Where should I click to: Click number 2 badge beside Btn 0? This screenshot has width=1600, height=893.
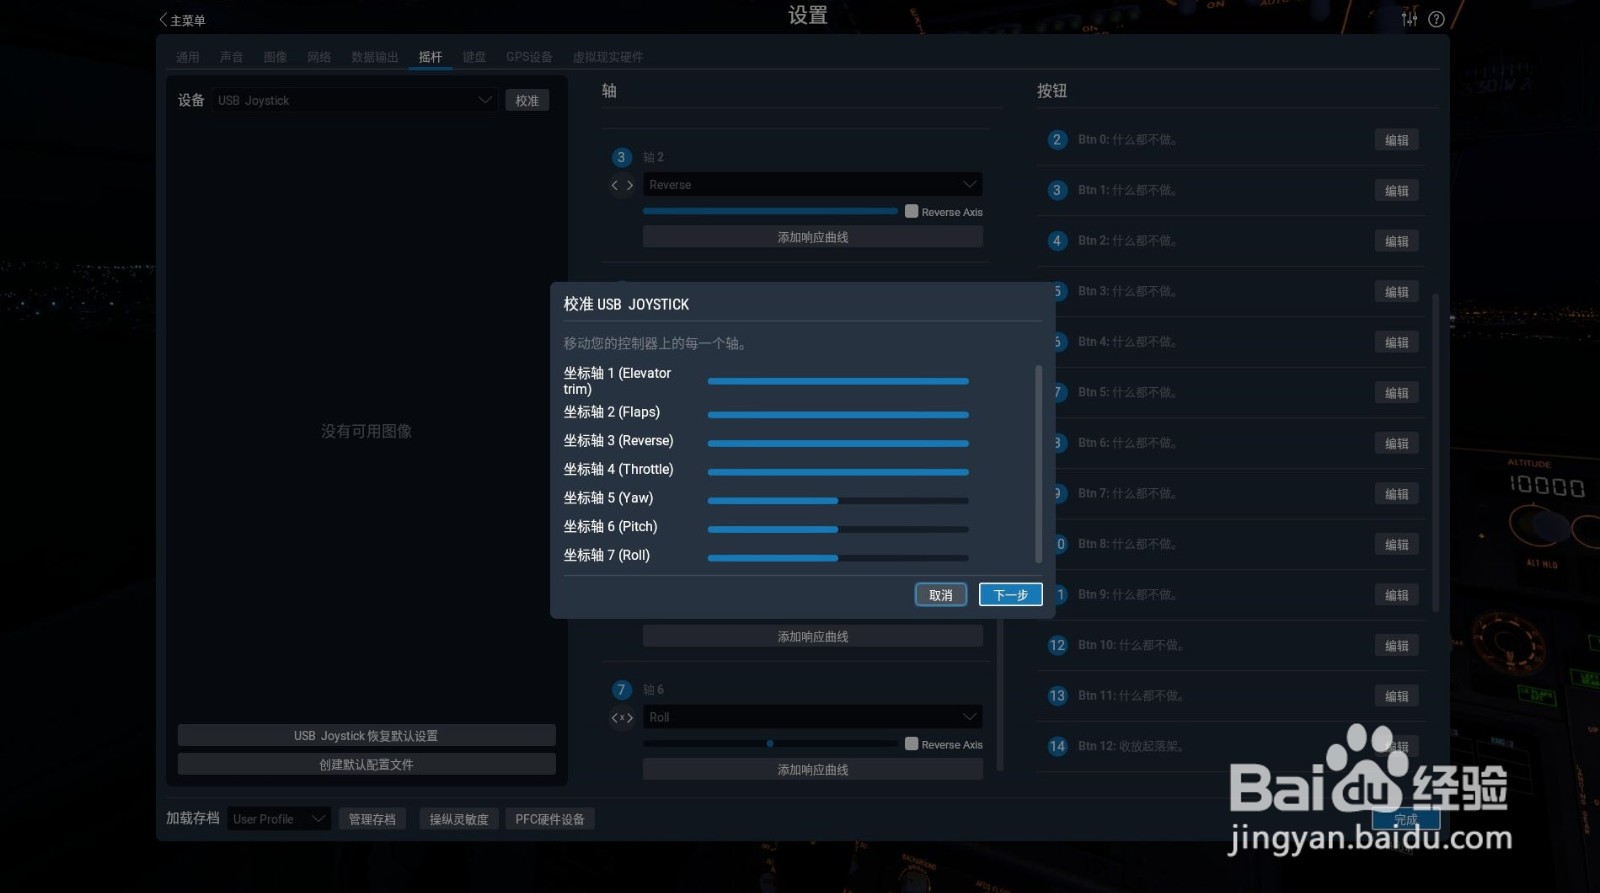pyautogui.click(x=1057, y=139)
